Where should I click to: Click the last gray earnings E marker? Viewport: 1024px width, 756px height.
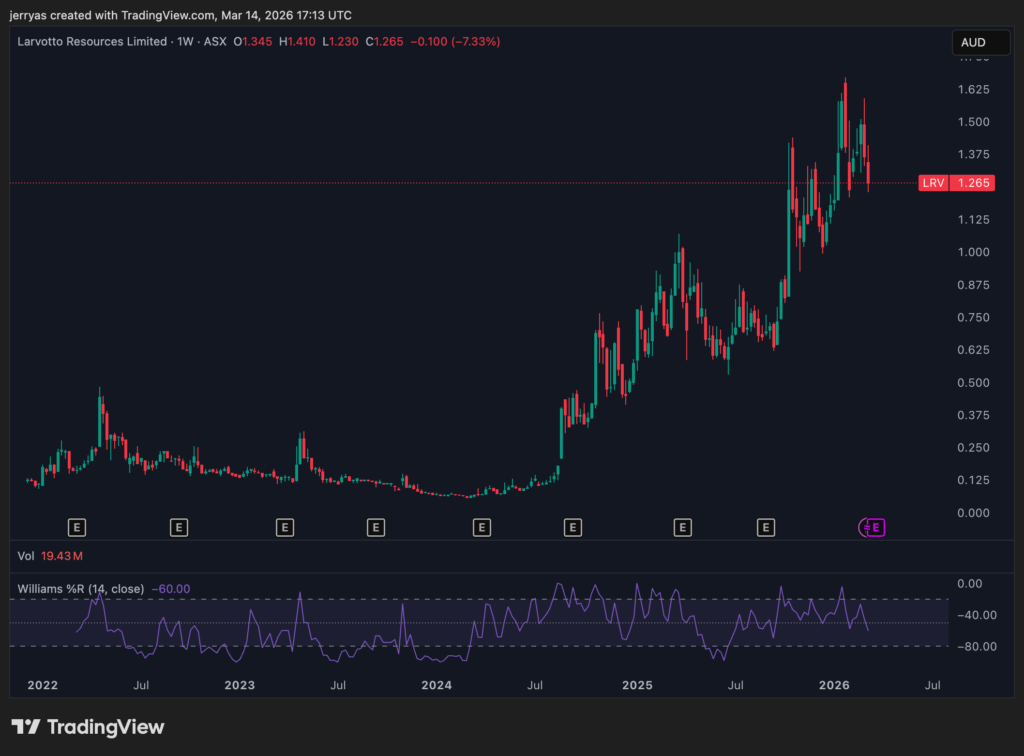coord(766,527)
